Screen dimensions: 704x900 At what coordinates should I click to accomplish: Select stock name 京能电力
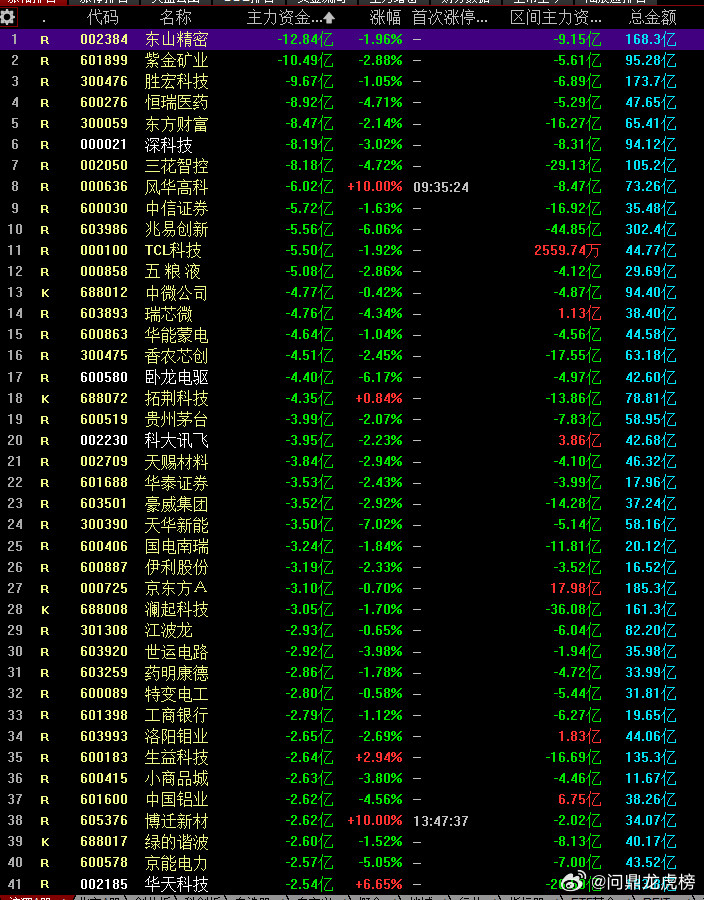[x=176, y=863]
